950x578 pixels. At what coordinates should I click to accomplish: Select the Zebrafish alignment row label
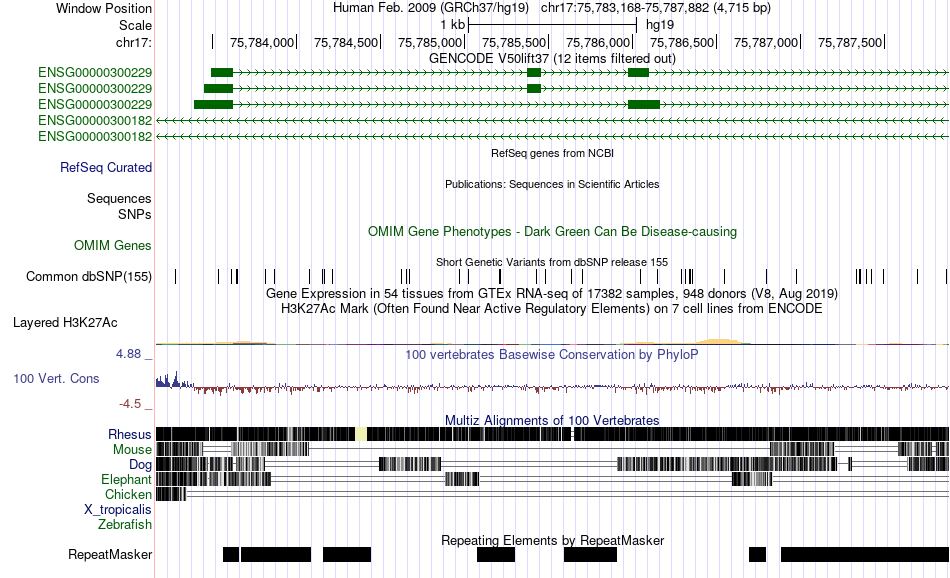[125, 525]
